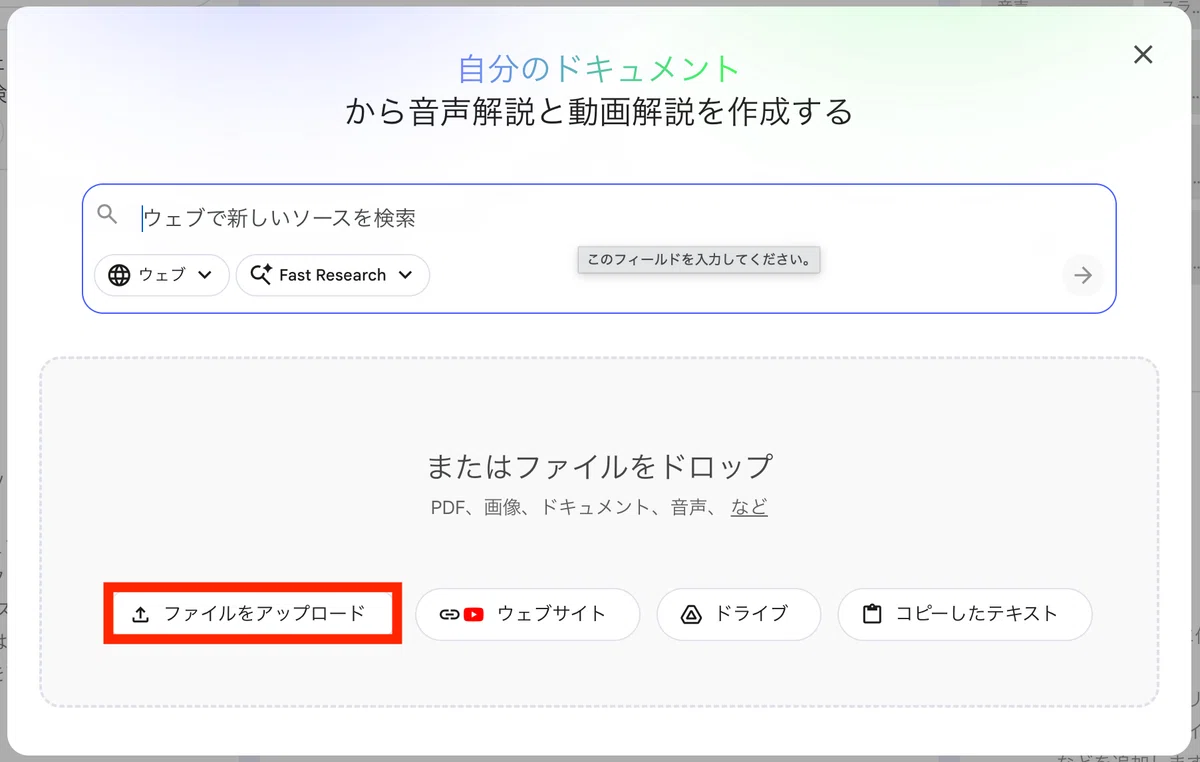Viewport: 1200px width, 762px height.
Task: Click the から音声解説と動画解説を作成する heading
Action: tap(599, 111)
